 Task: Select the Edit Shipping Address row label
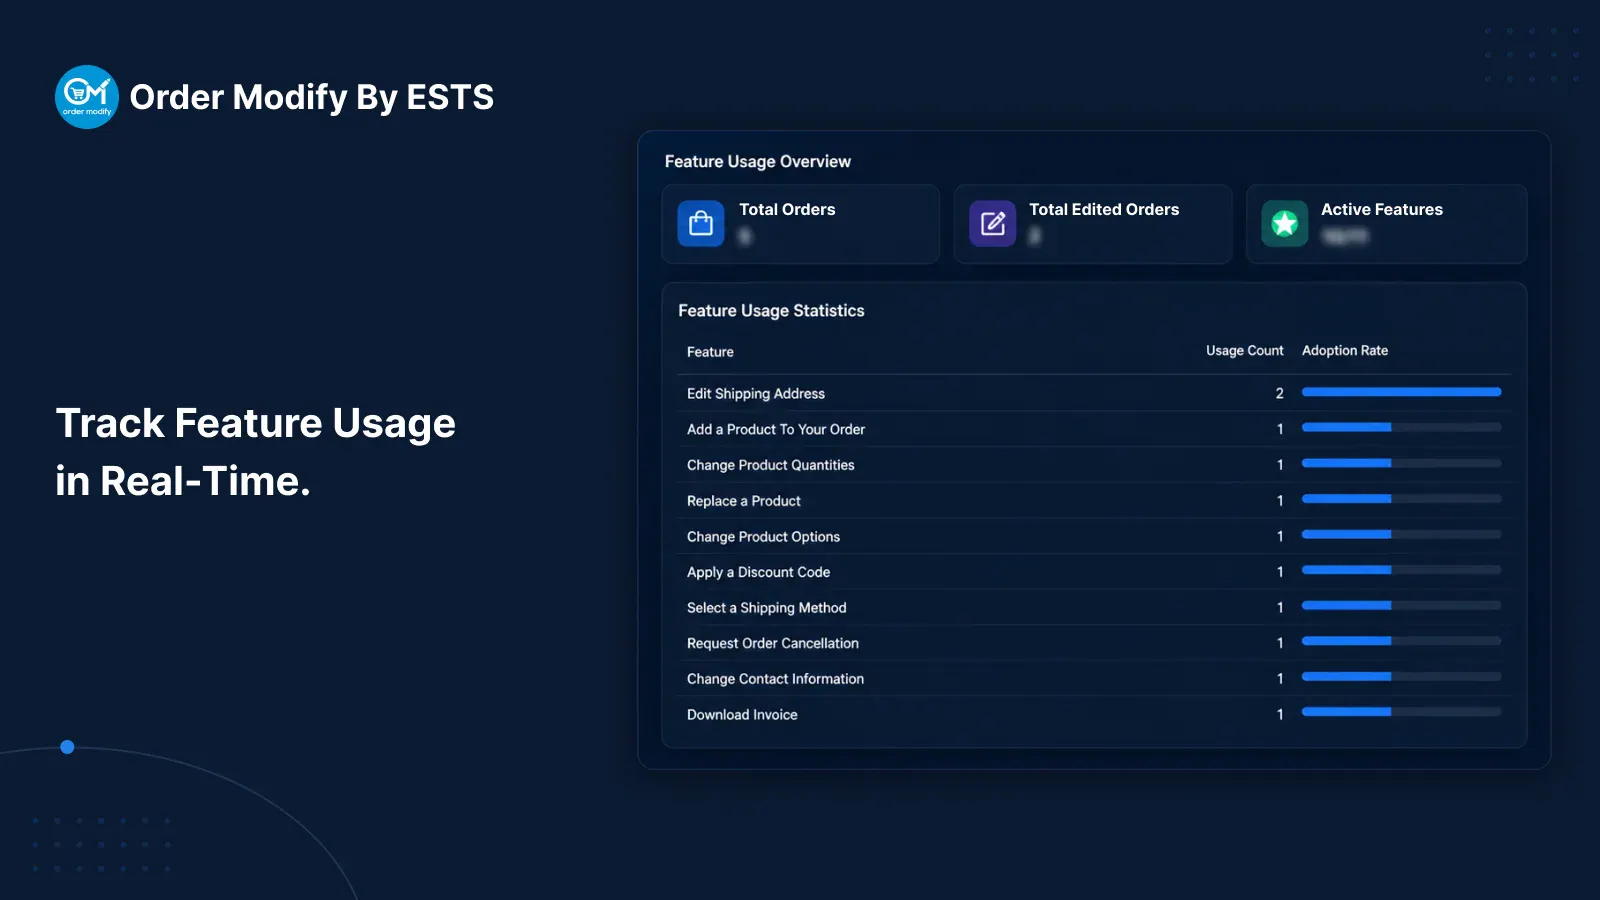tap(756, 394)
